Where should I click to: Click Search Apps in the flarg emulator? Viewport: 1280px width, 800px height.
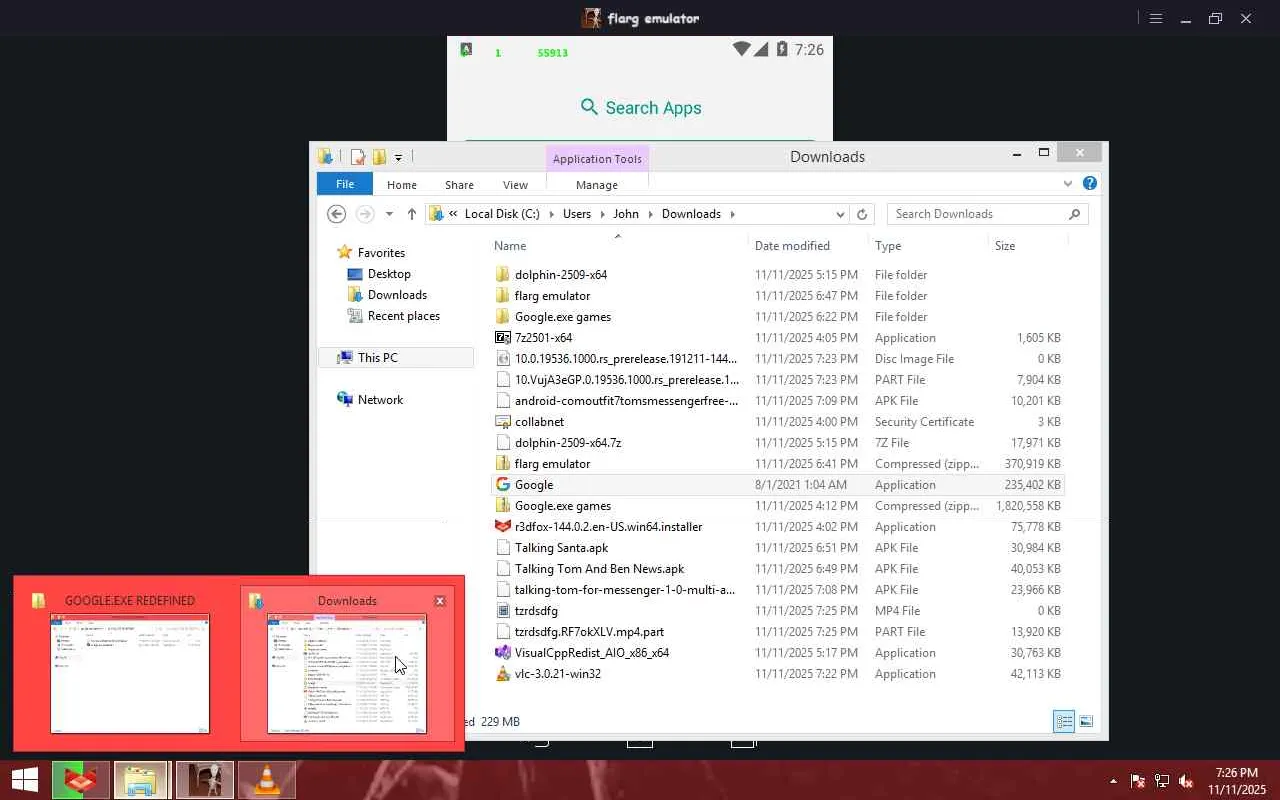click(x=641, y=108)
